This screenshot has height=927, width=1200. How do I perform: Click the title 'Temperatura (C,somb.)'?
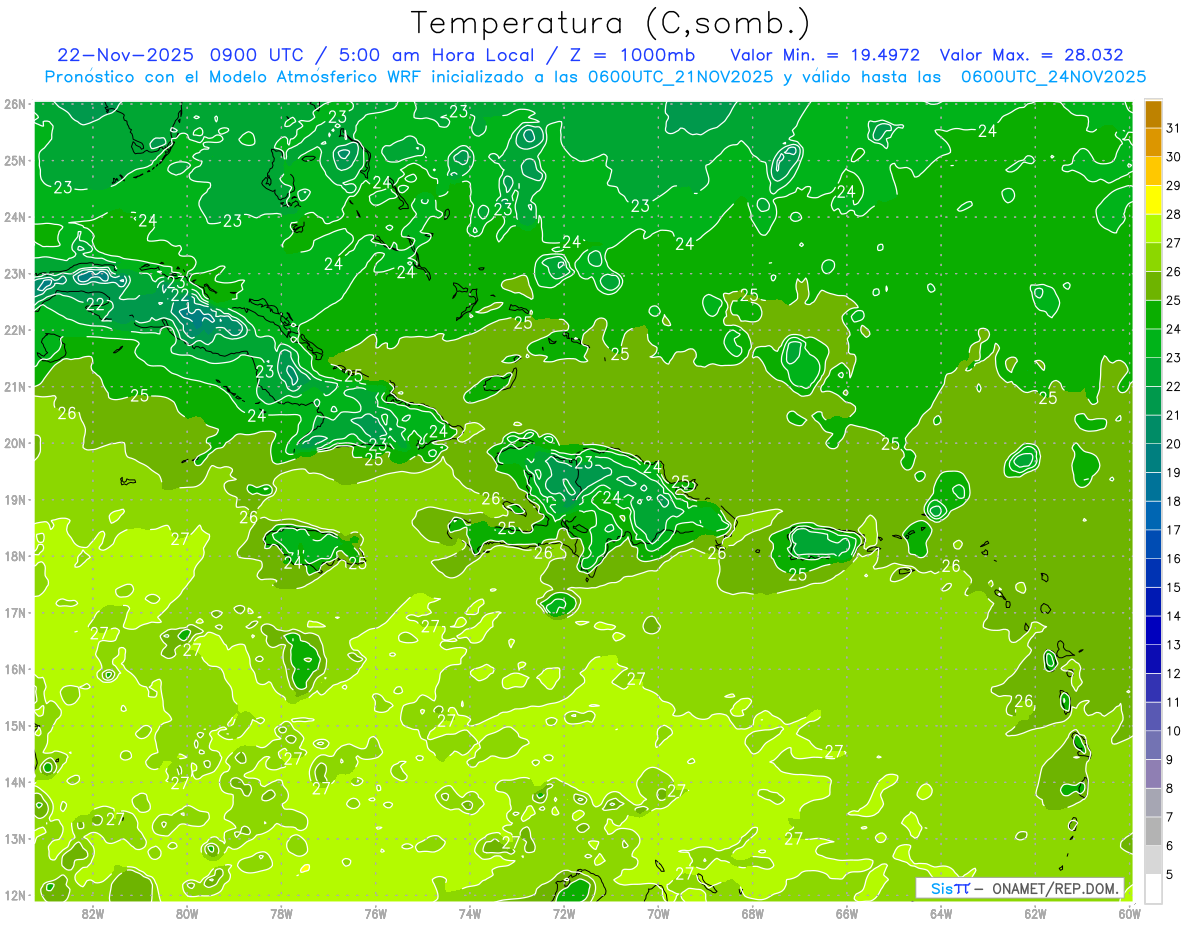(611, 22)
